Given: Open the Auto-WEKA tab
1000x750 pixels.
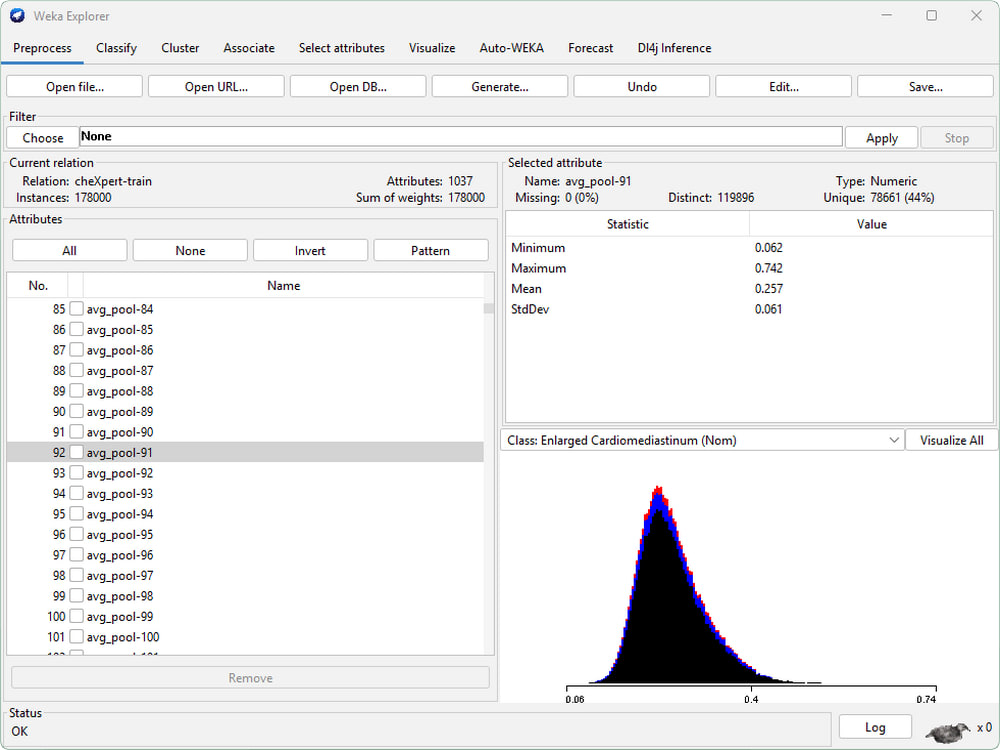Looking at the screenshot, I should click(x=511, y=48).
